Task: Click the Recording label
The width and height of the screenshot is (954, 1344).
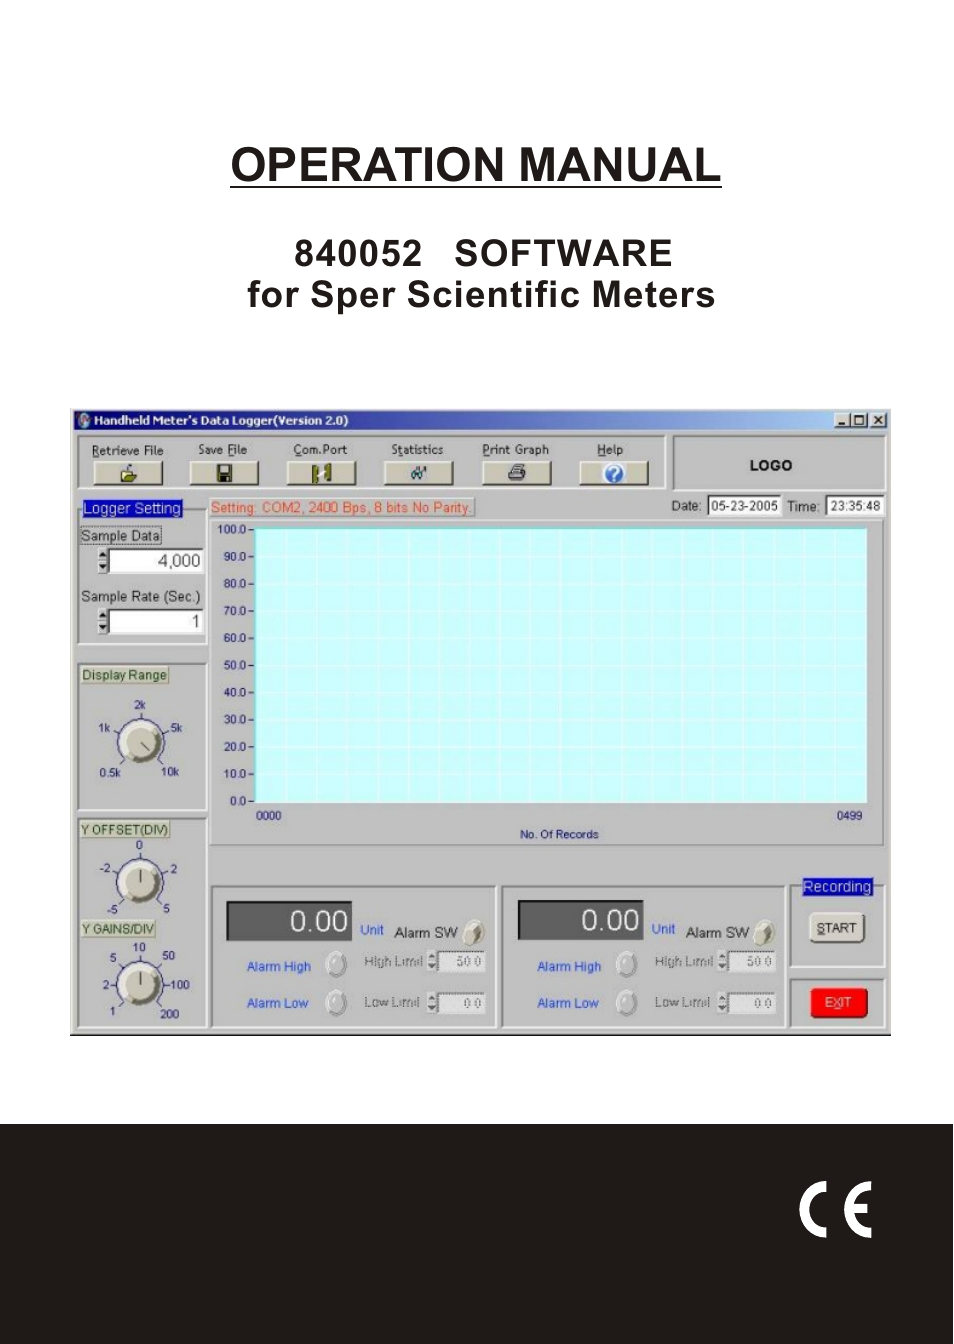Action: pos(837,887)
